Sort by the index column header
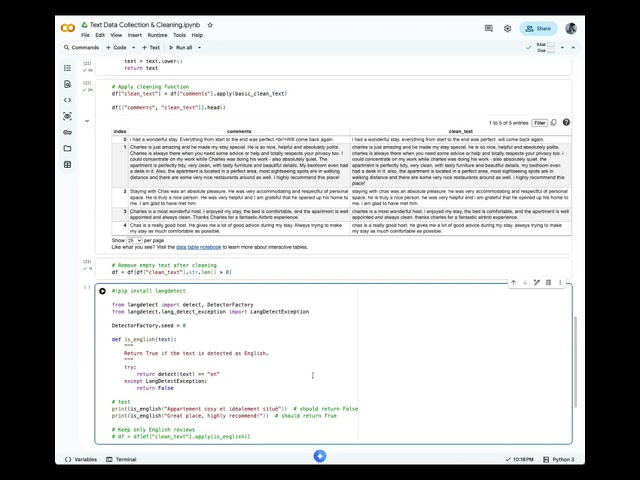Screen dimensions: 640x480 point(120,131)
